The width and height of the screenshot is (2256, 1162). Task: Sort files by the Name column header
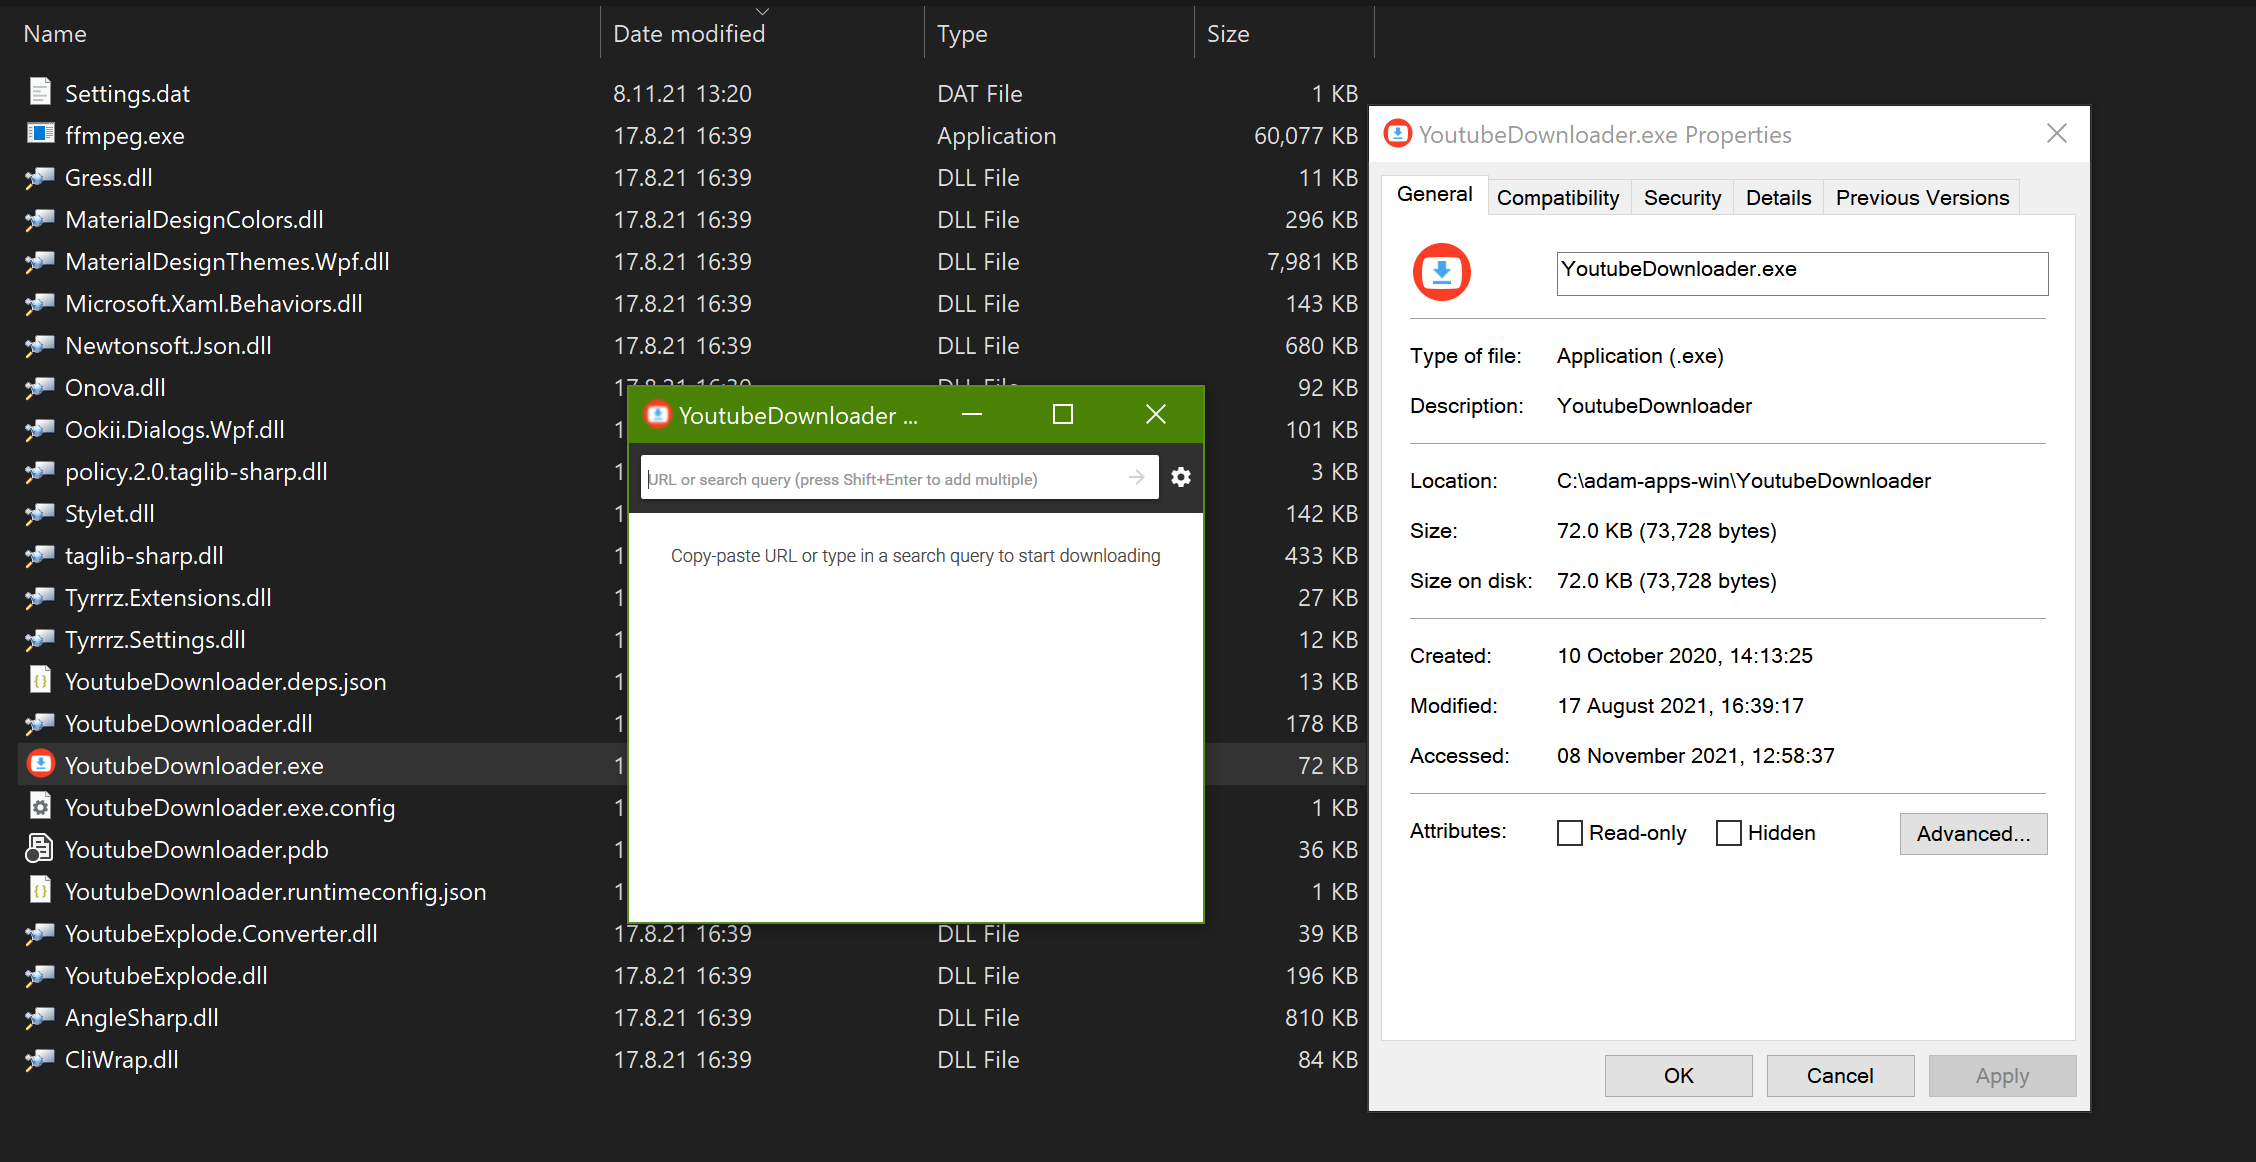[x=55, y=33]
